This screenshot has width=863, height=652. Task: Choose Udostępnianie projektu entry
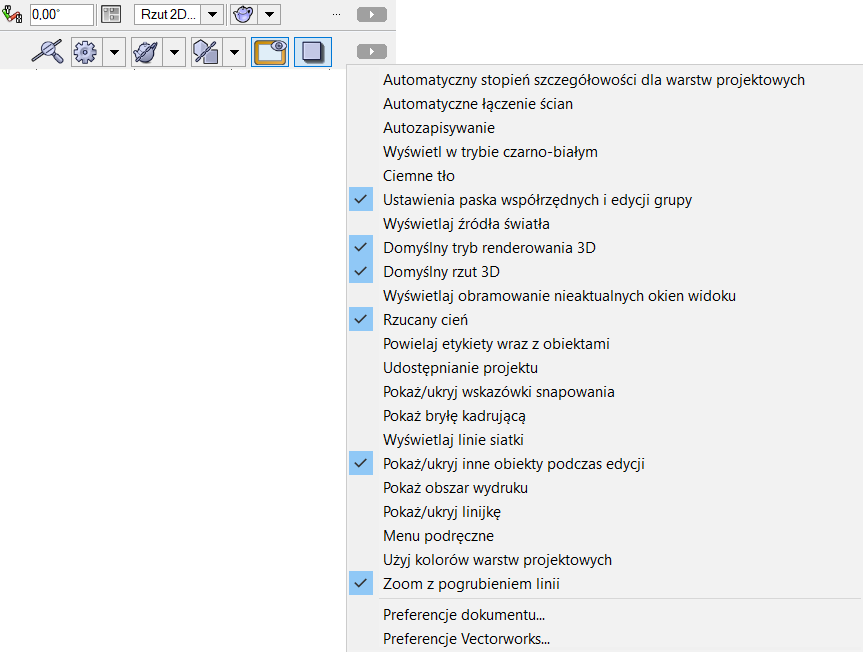tap(603, 368)
